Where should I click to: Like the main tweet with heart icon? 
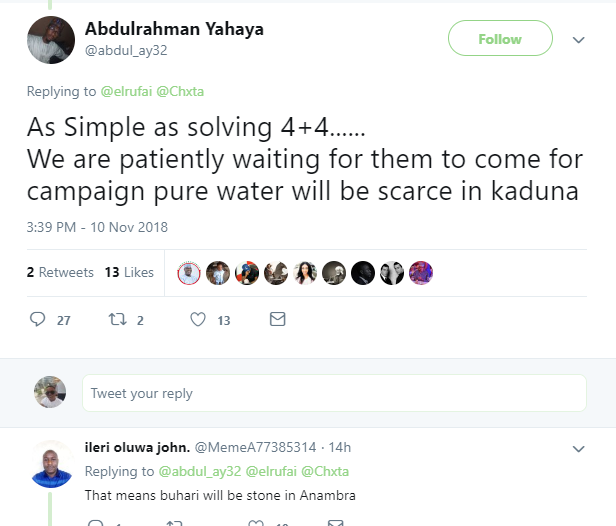click(x=197, y=320)
